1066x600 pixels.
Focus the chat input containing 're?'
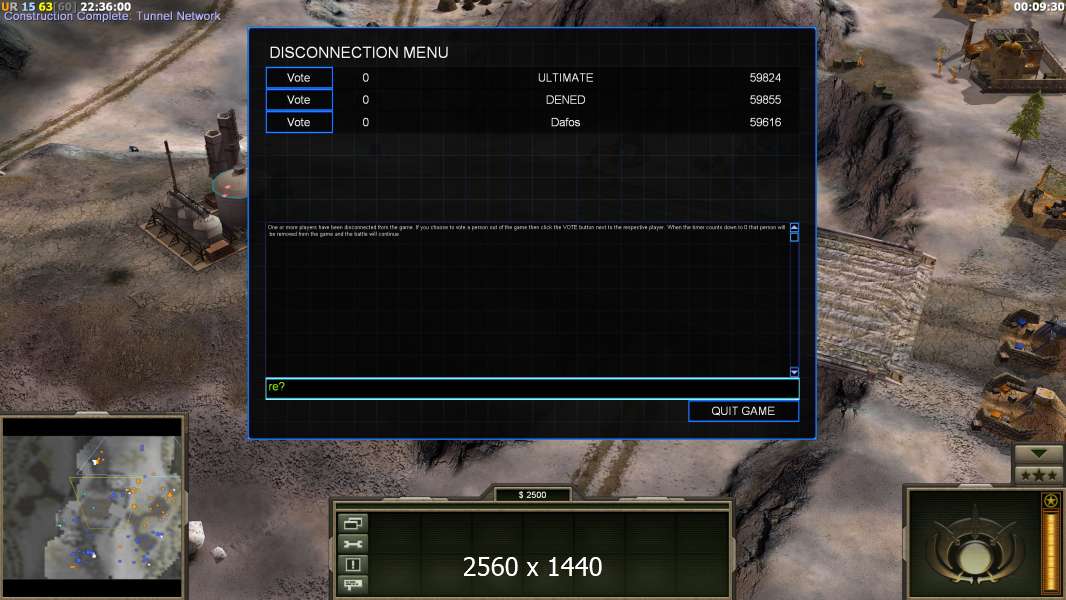click(x=532, y=388)
